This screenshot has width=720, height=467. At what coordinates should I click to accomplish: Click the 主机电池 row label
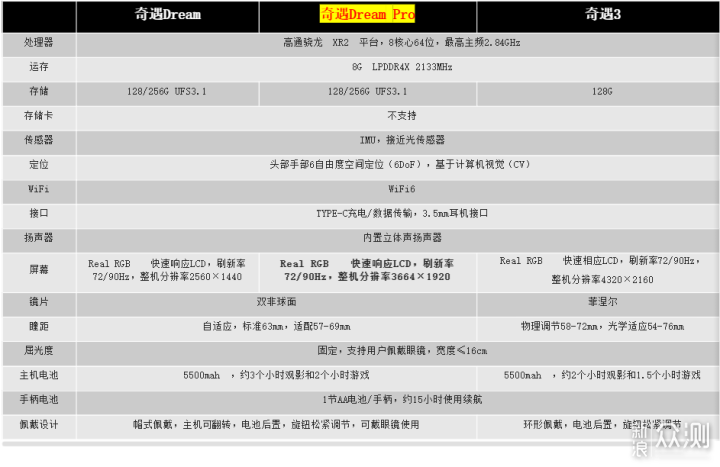[39, 376]
